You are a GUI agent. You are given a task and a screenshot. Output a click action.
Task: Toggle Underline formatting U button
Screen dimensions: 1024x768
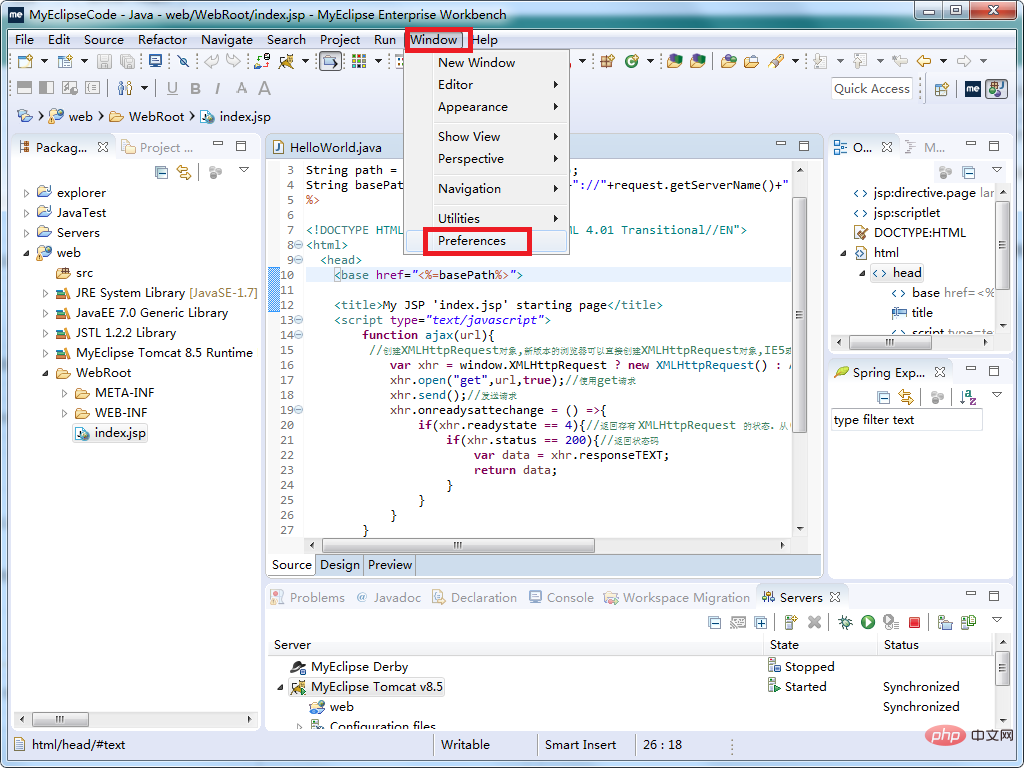coord(172,89)
